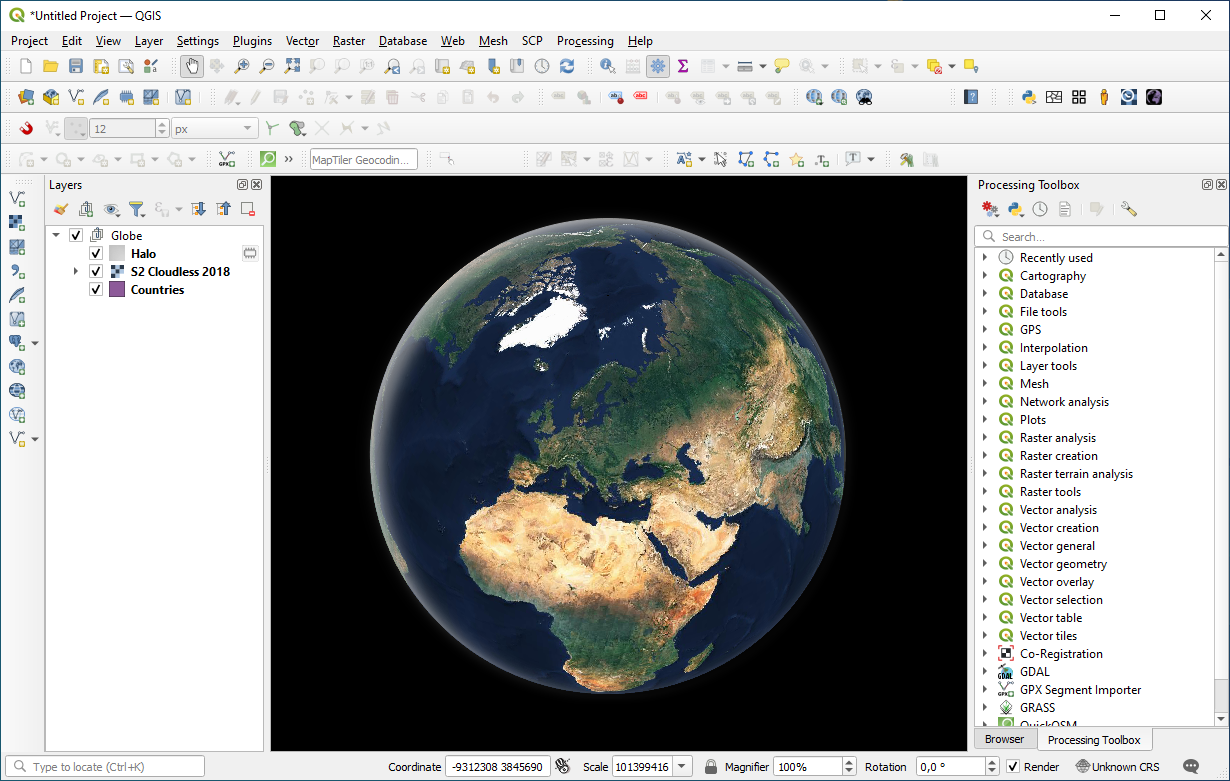The image size is (1230, 781).
Task: Switch to the Browser tab
Action: pos(1004,739)
